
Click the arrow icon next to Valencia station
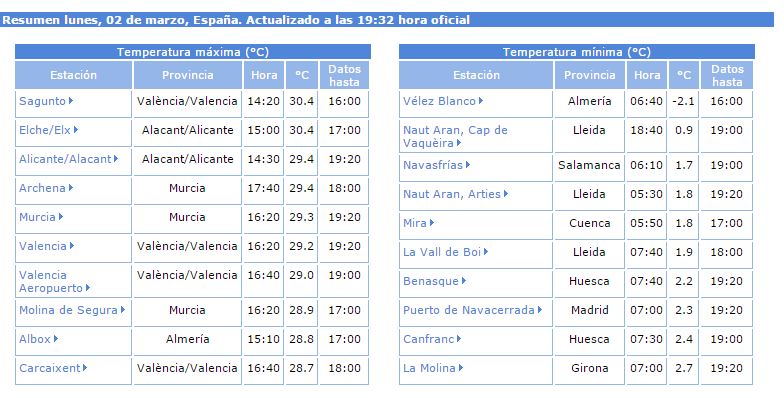click(x=72, y=246)
